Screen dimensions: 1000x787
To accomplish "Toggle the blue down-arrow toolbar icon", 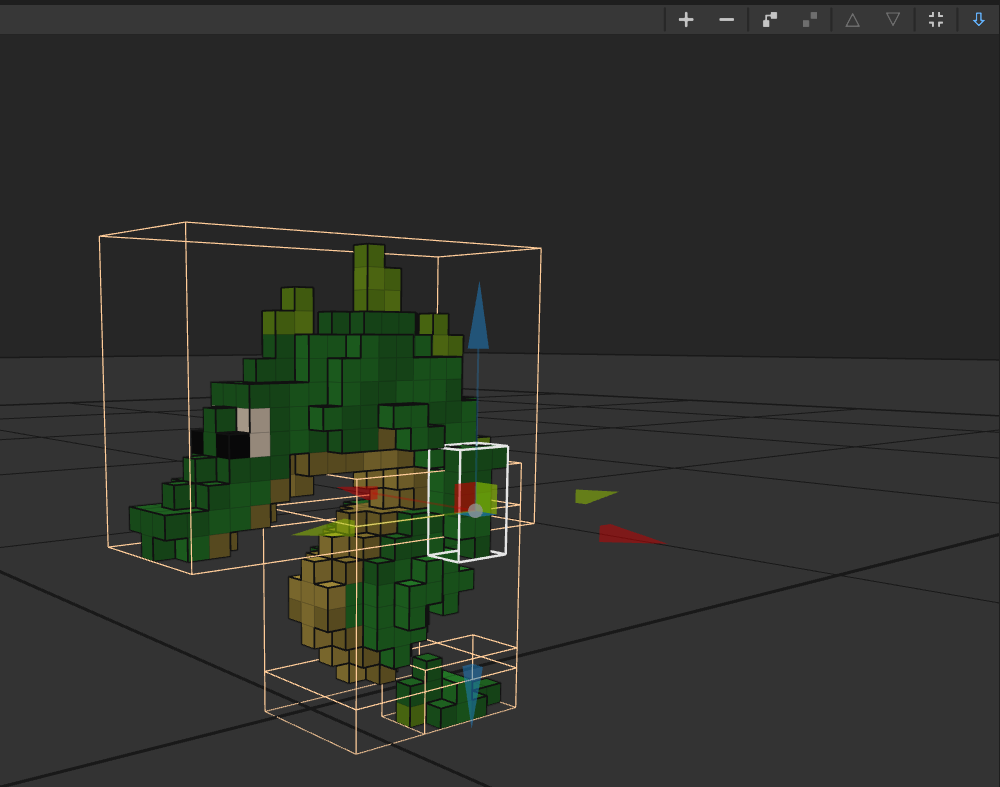I will [978, 20].
